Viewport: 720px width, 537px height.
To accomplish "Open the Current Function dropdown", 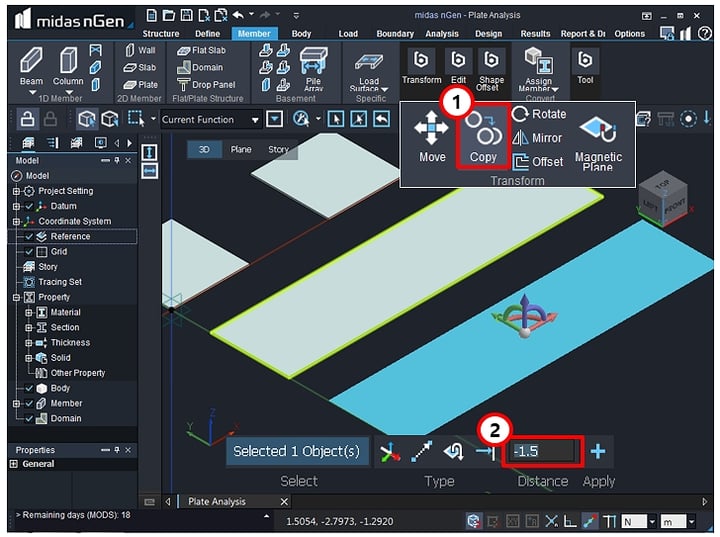I will [x=211, y=120].
